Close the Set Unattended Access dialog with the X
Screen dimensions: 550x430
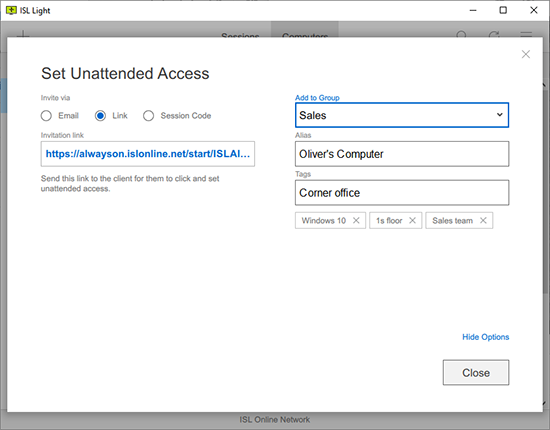click(x=525, y=54)
